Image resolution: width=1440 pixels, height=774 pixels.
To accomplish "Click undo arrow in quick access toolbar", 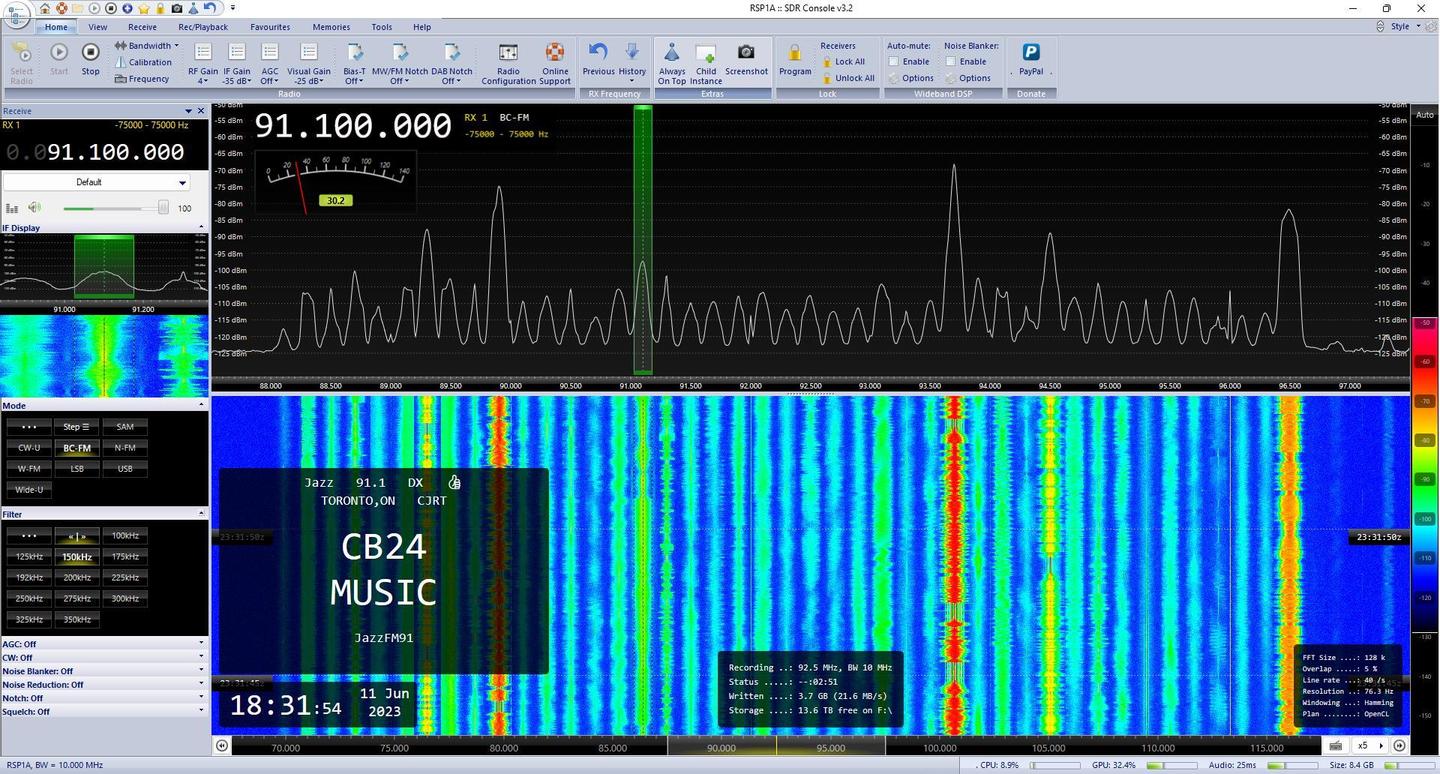I will [x=209, y=8].
